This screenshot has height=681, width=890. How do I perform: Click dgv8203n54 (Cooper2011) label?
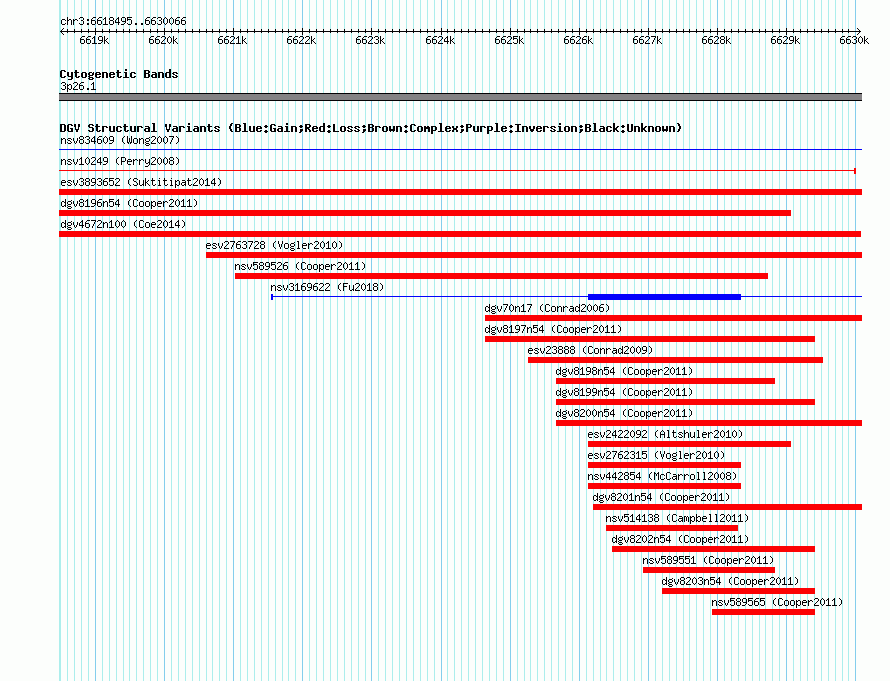click(731, 581)
